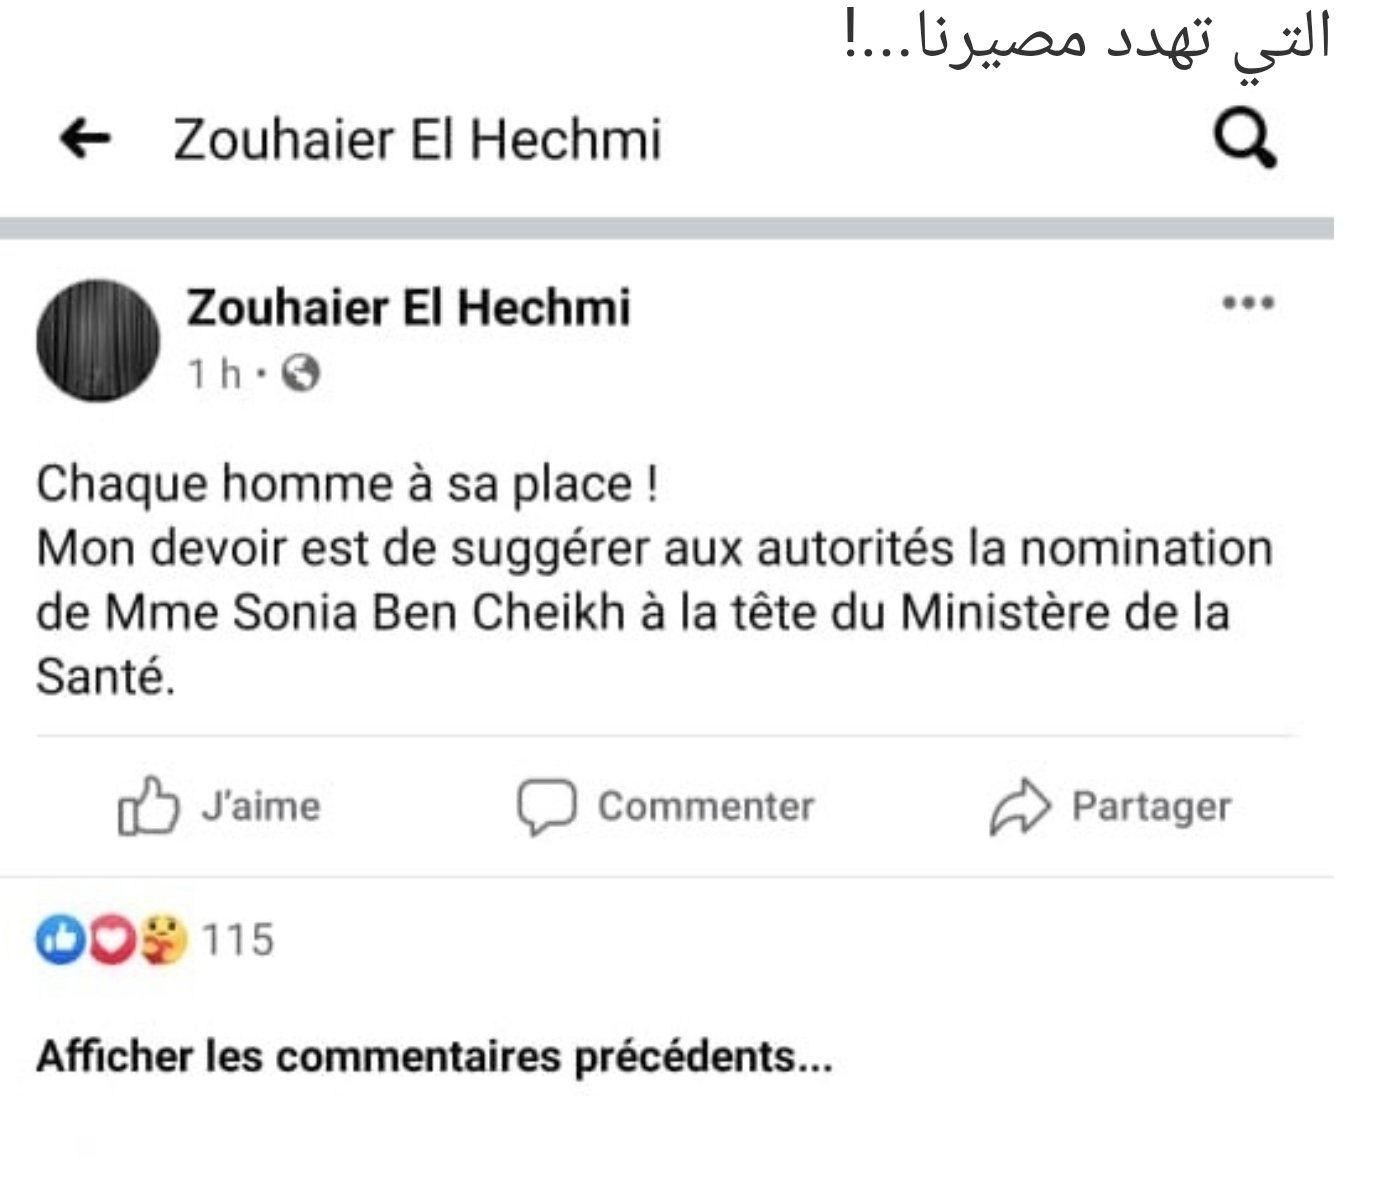Image resolution: width=1383 pixels, height=1191 pixels.
Task: Select the Partager label
Action: (1151, 806)
